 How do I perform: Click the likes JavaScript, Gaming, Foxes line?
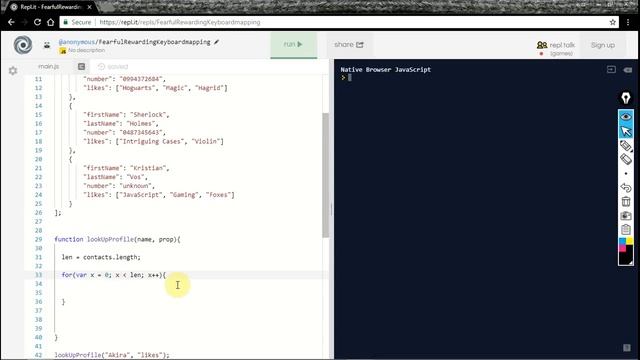[x=159, y=195]
